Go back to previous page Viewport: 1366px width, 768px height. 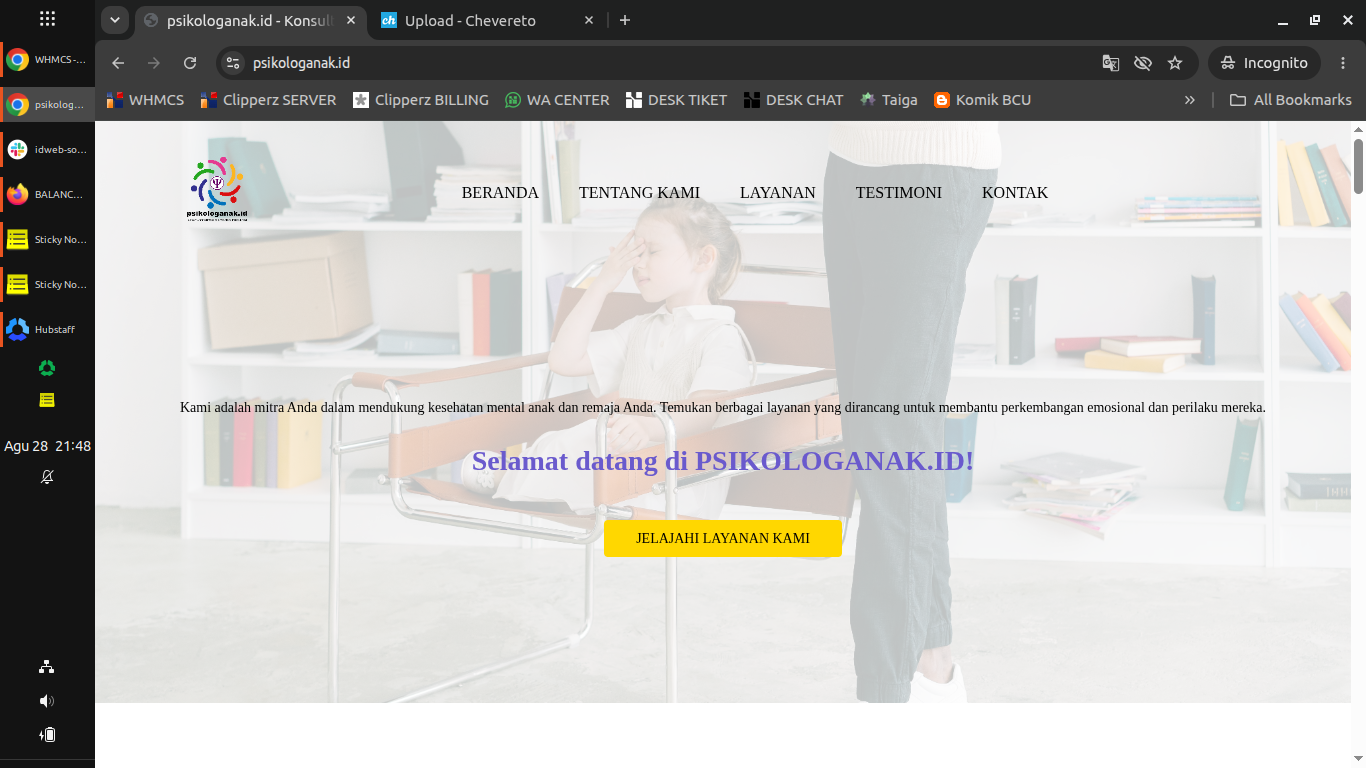pyautogui.click(x=118, y=63)
